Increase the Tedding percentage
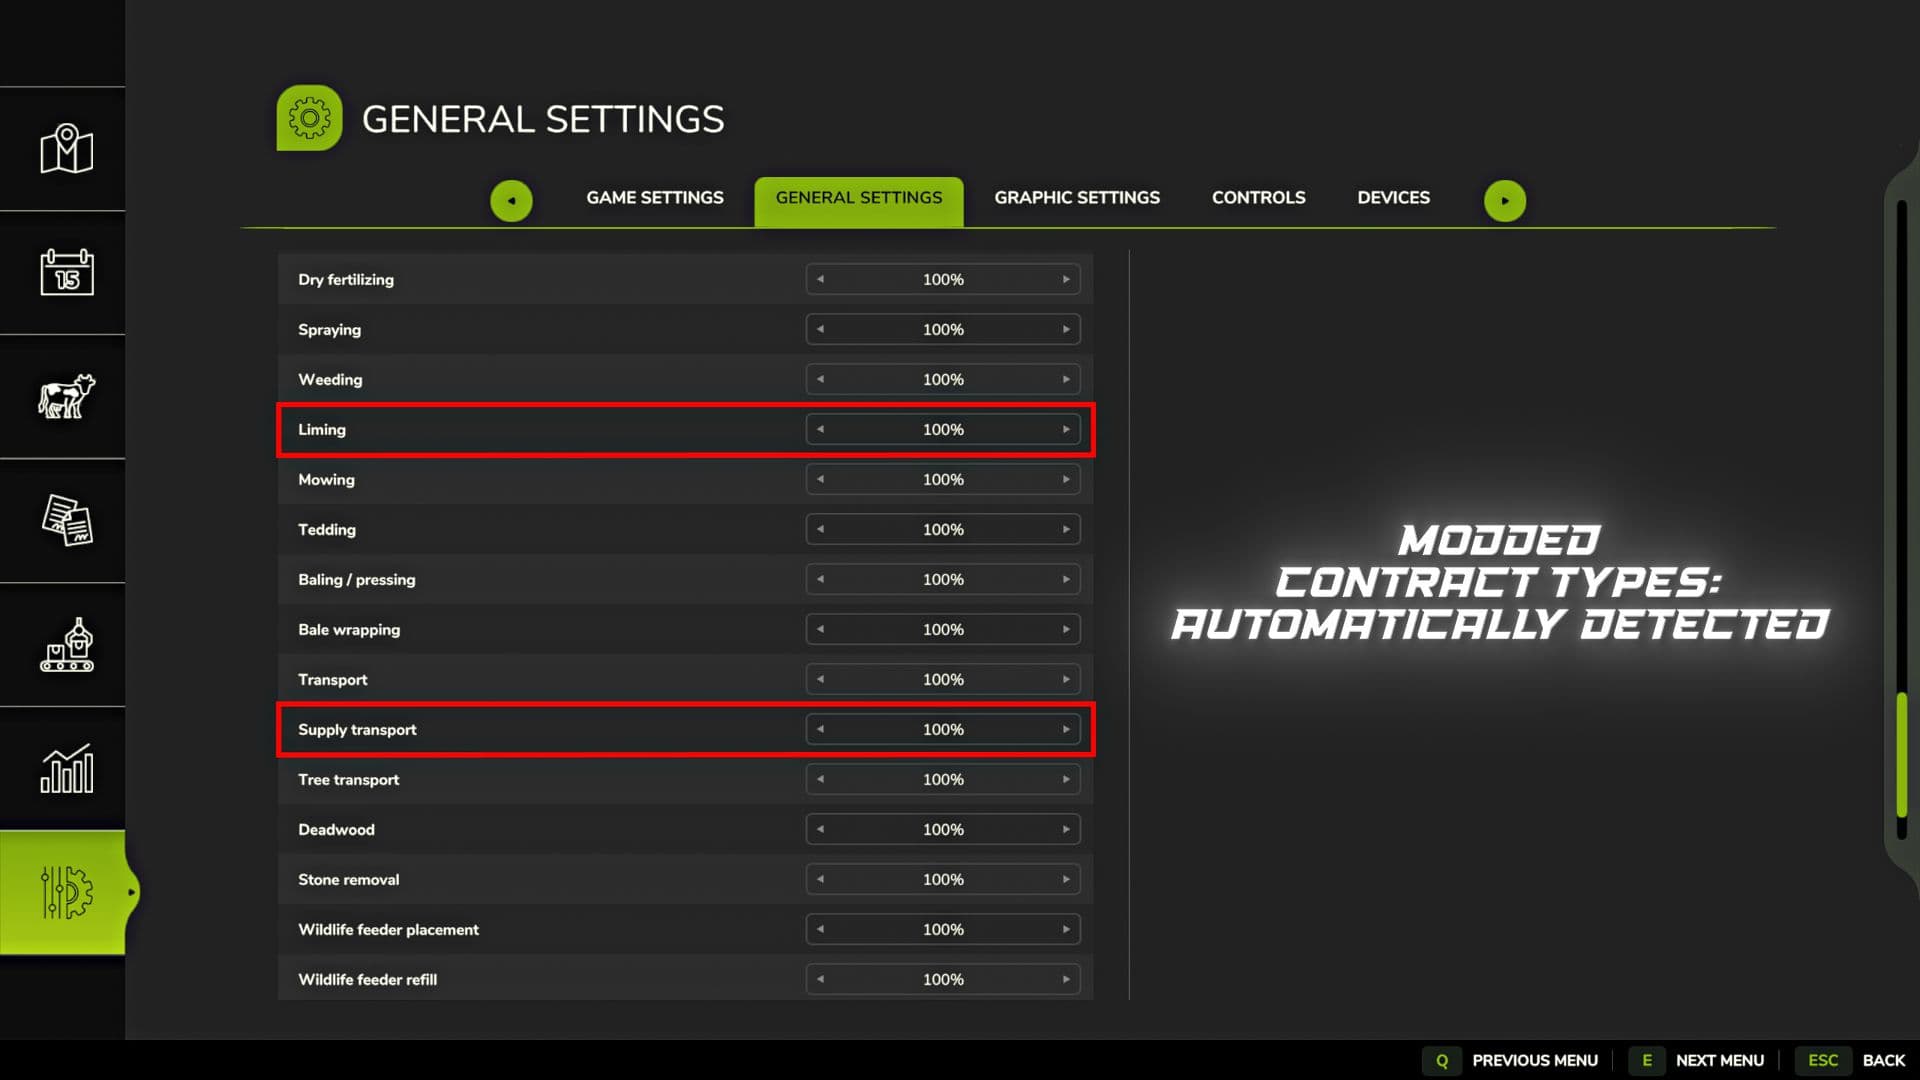Viewport: 1920px width, 1080px height. click(x=1066, y=529)
